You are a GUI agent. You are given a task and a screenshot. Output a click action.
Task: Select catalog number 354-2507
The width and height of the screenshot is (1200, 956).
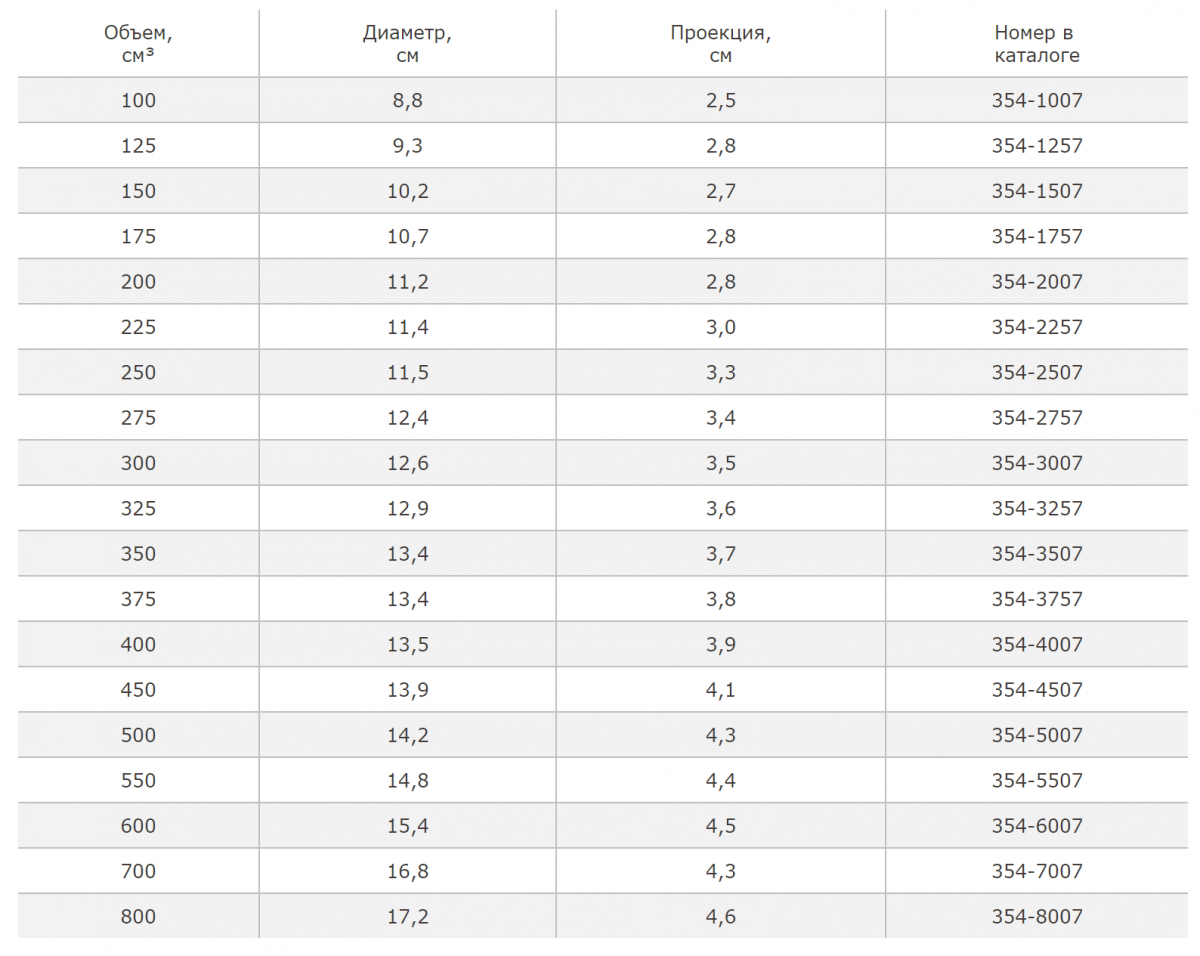tap(1037, 372)
